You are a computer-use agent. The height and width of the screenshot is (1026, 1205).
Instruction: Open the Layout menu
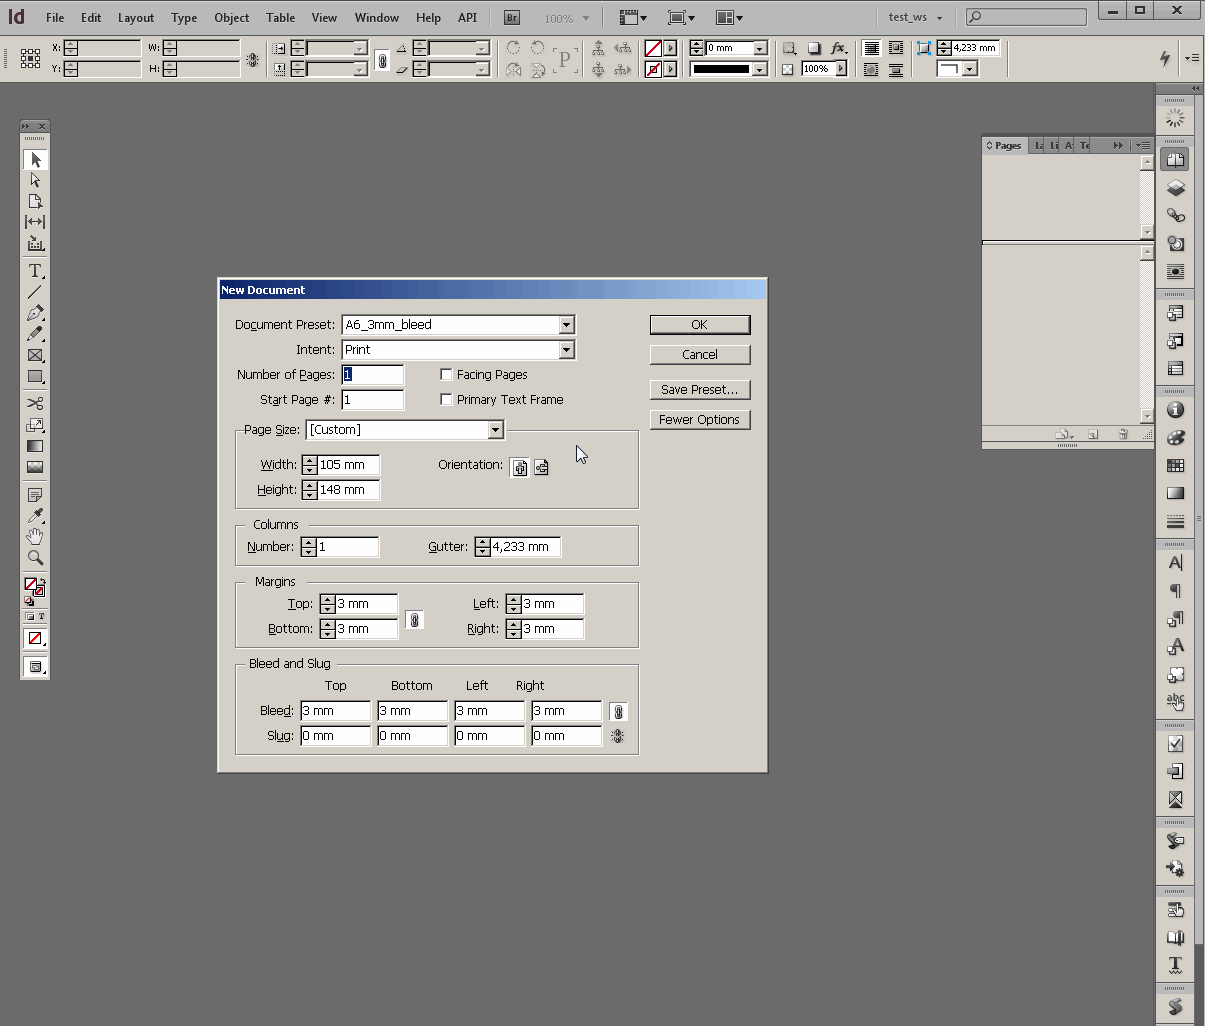136,18
